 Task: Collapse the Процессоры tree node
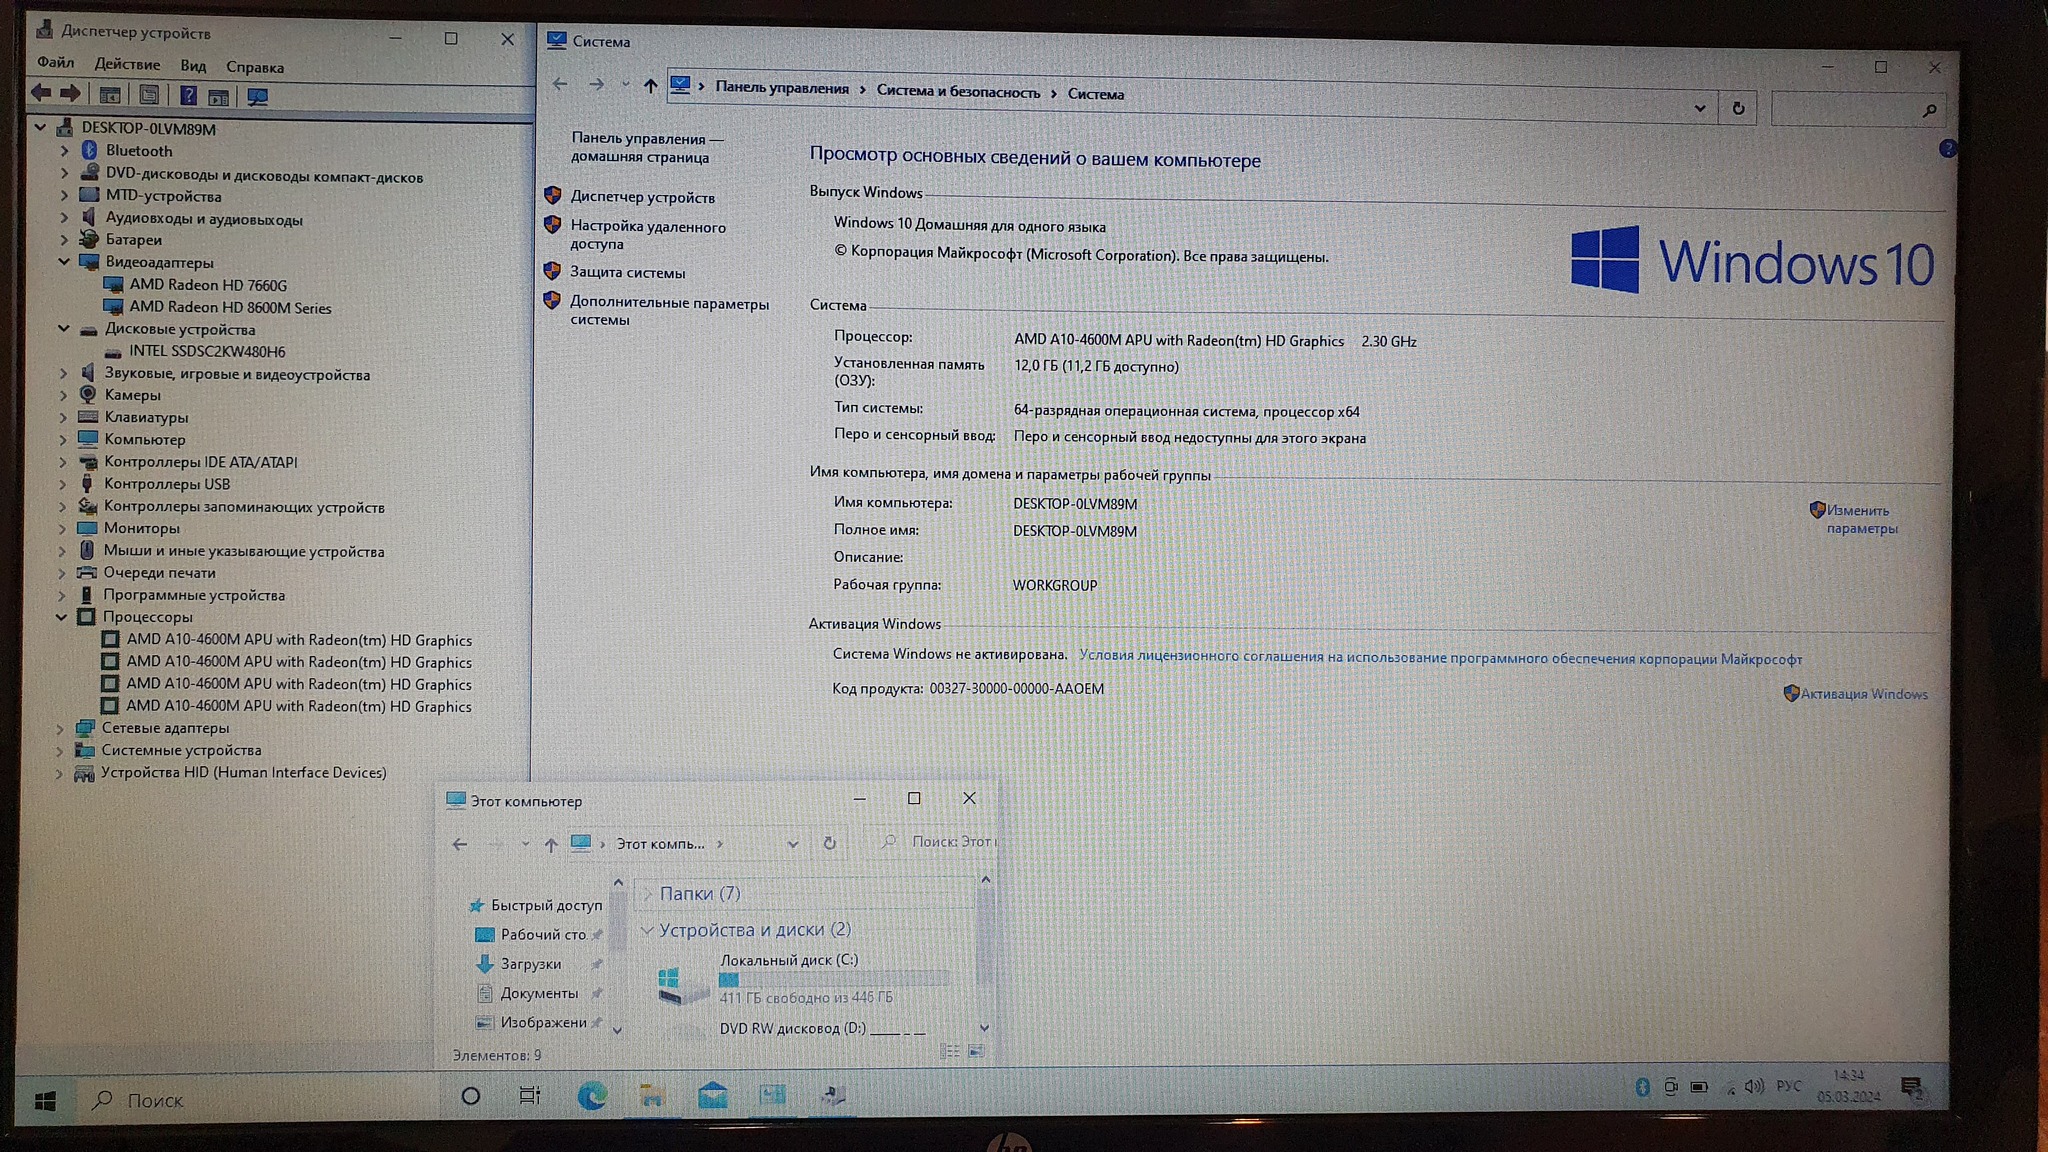pos(62,617)
